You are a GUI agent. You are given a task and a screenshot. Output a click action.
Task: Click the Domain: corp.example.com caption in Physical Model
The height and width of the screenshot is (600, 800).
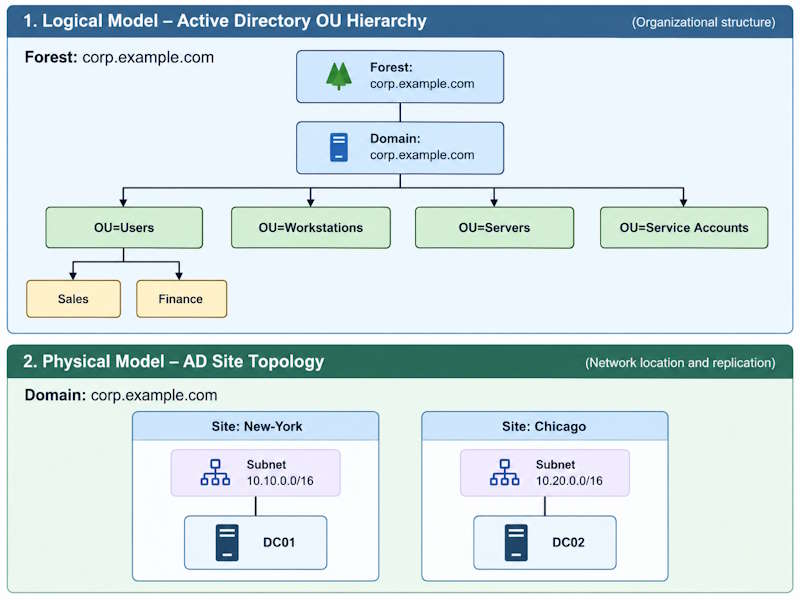click(x=121, y=395)
